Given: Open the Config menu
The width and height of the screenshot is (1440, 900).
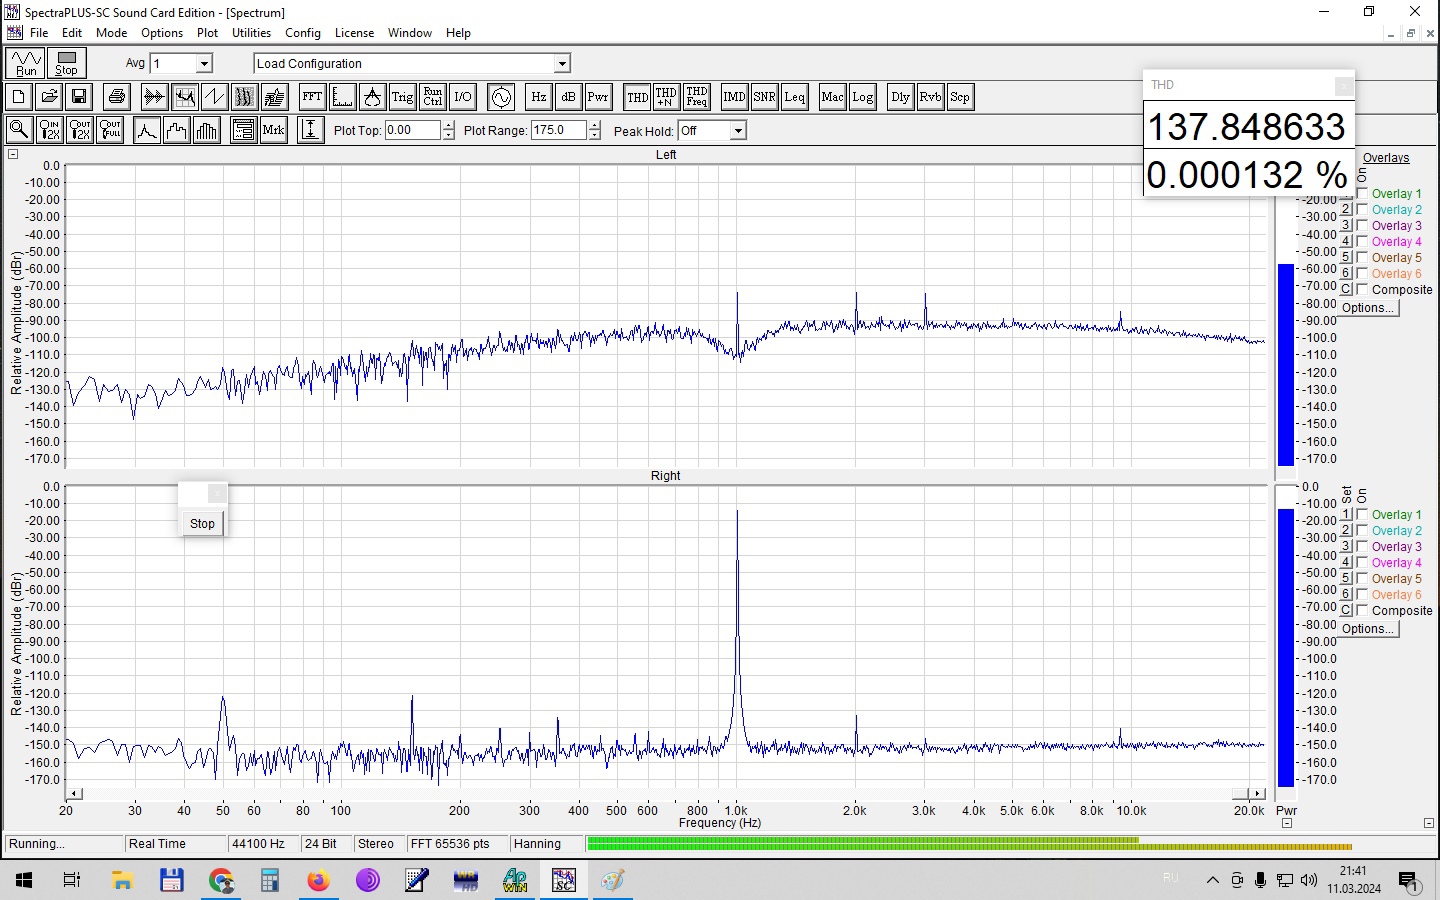Looking at the screenshot, I should pyautogui.click(x=303, y=33).
